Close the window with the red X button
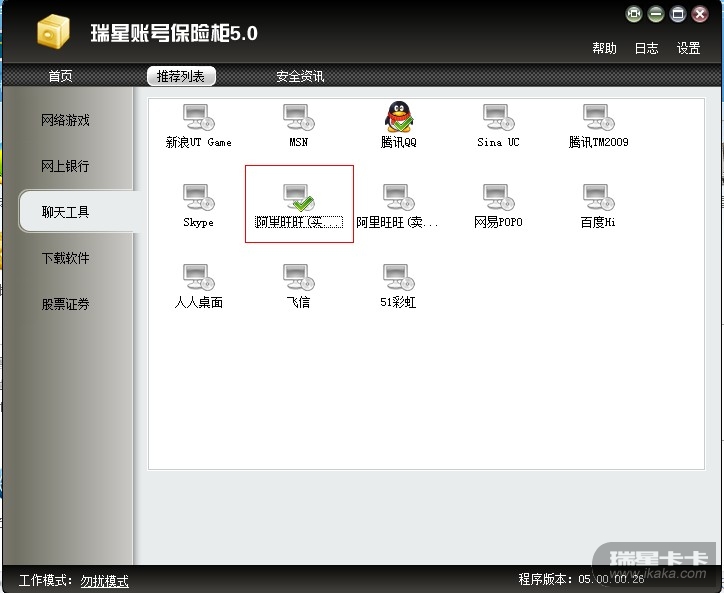724x593 pixels. 700,14
